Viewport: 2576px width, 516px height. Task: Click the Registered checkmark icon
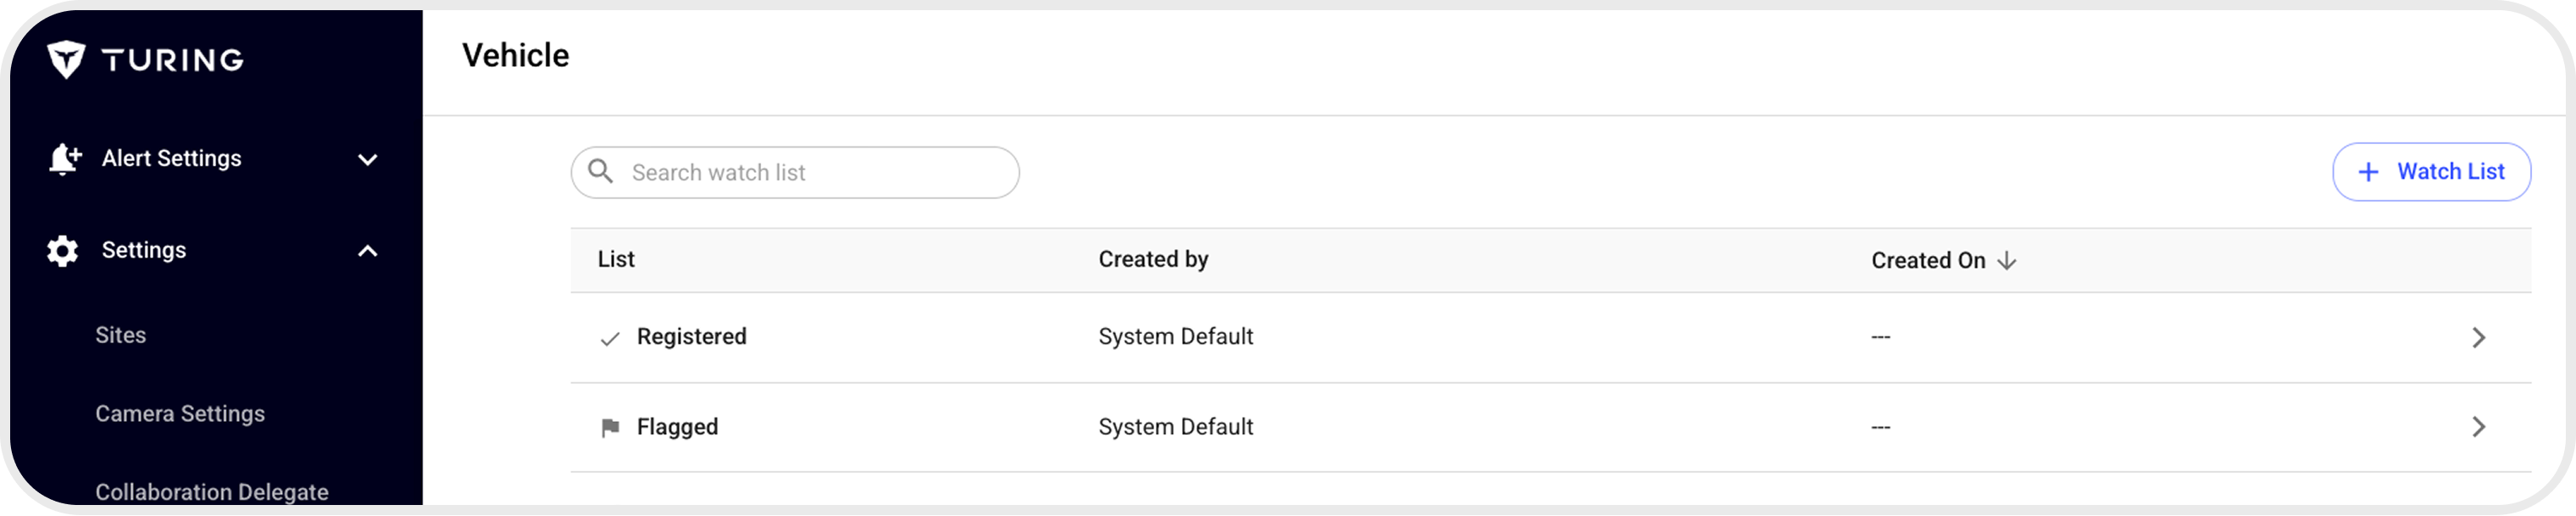pos(609,338)
